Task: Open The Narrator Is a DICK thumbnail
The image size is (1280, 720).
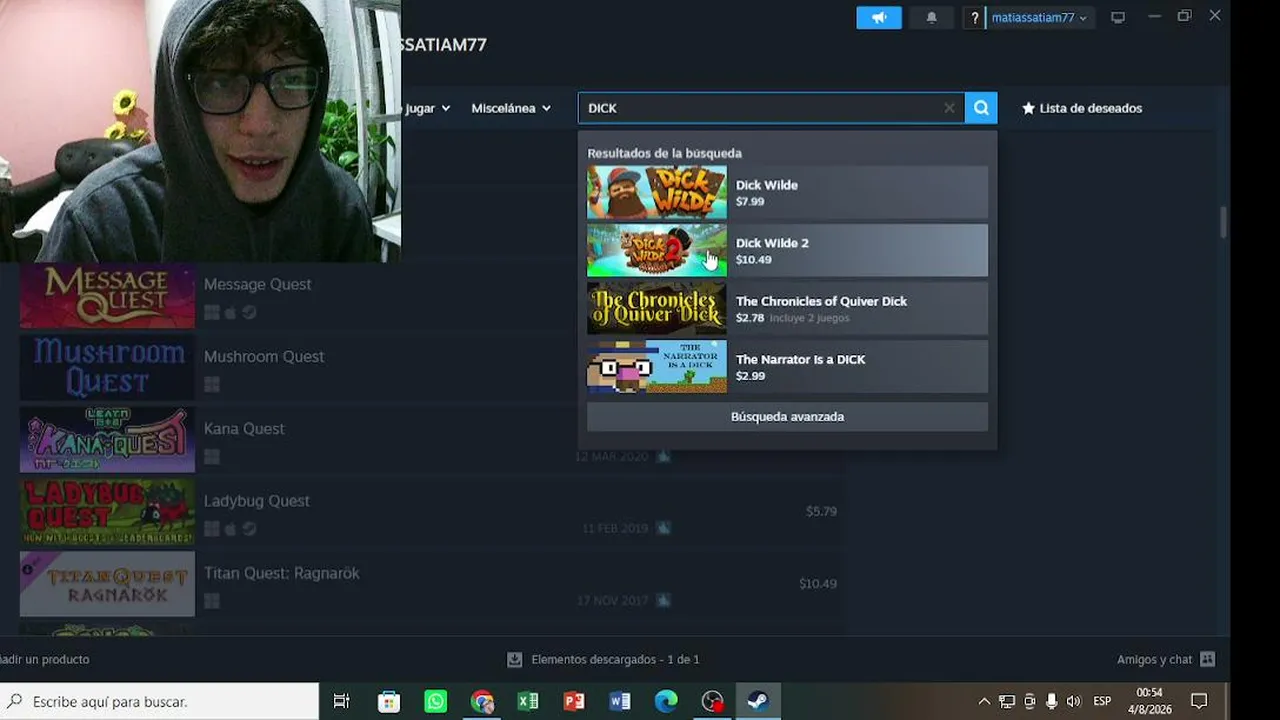Action: tap(657, 367)
